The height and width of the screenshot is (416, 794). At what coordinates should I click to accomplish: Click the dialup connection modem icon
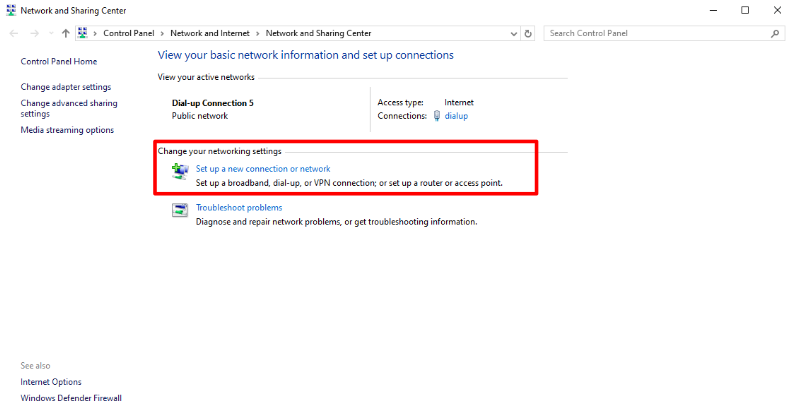(437, 116)
